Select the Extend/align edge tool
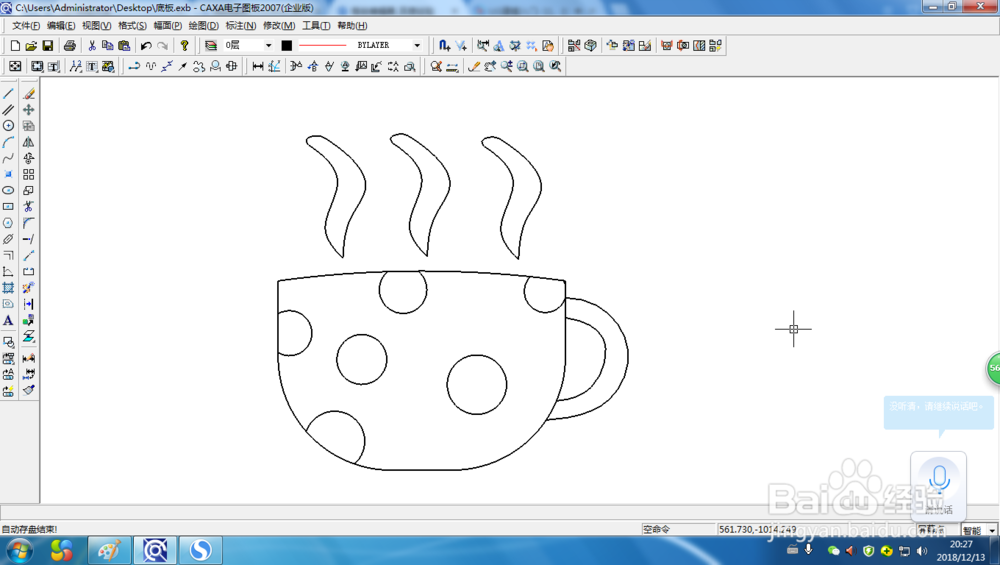The width and height of the screenshot is (1000, 565). (x=29, y=239)
